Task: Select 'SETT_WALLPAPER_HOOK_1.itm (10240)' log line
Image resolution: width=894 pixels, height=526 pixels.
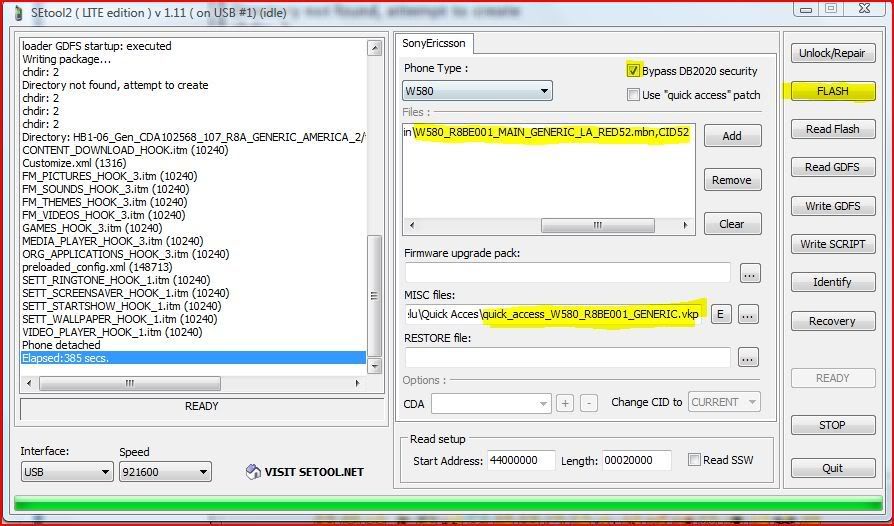Action: [120, 319]
